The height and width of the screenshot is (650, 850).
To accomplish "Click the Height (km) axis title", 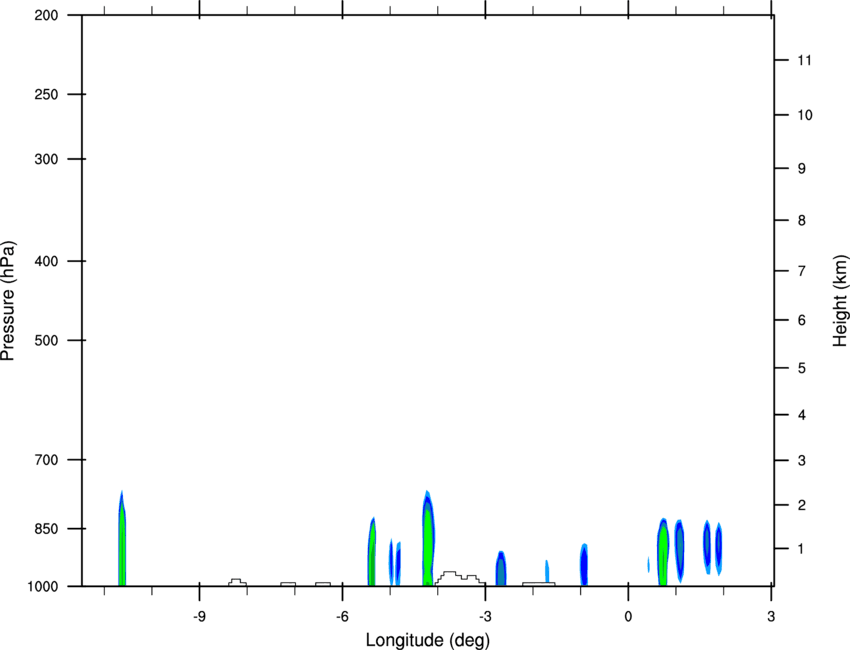I will 841,301.
